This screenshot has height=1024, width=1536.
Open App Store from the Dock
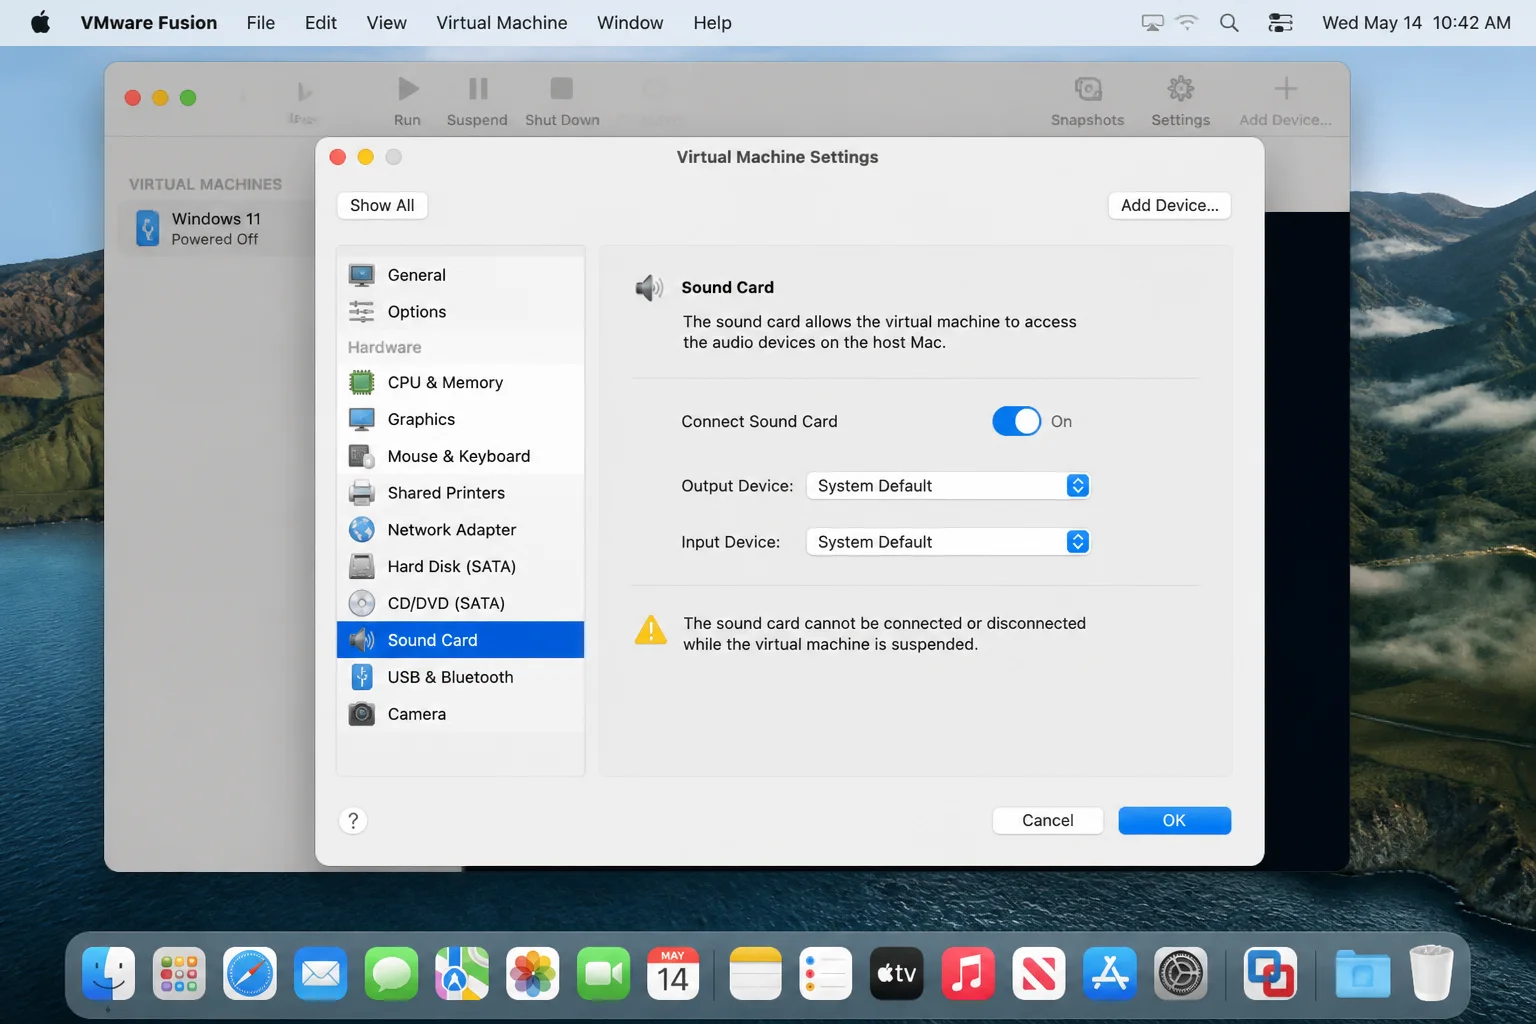1109,973
